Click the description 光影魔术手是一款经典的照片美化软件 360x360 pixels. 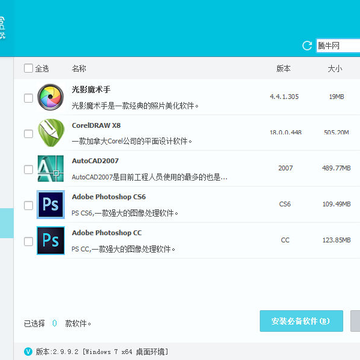[135, 106]
